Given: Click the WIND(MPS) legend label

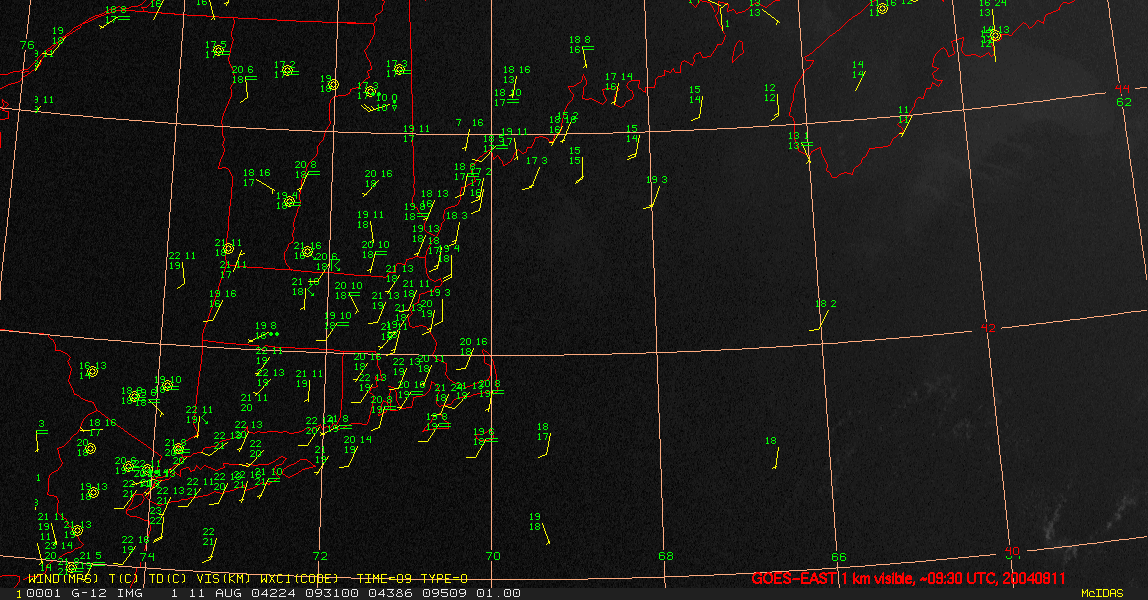Looking at the screenshot, I should 63,579.
